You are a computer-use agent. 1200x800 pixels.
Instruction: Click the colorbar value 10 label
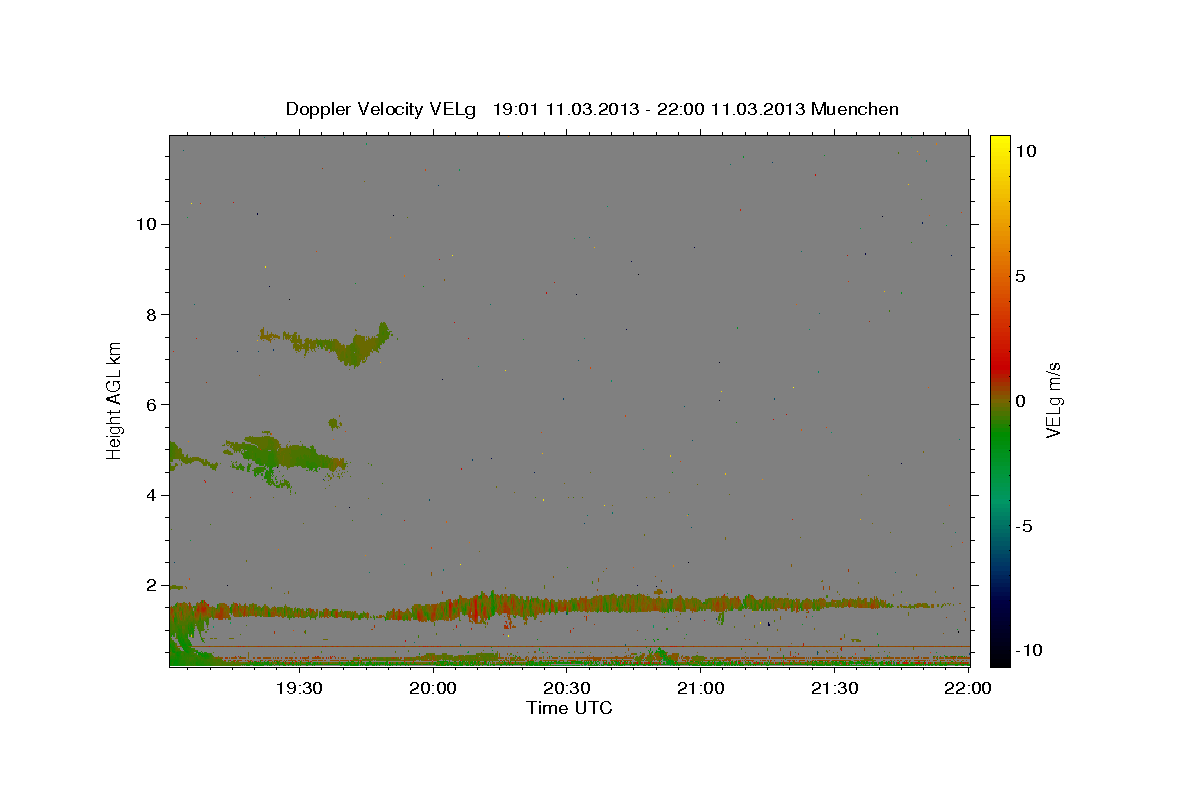point(1025,151)
